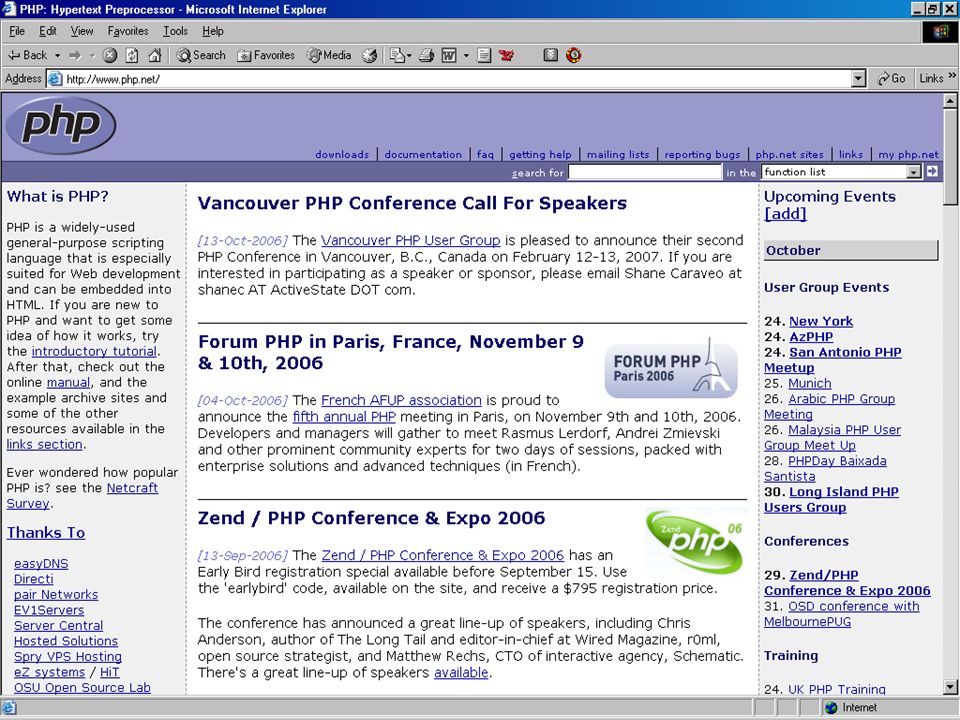The width and height of the screenshot is (960, 720).
Task: Click the scrollbar up arrow
Action: click(950, 100)
